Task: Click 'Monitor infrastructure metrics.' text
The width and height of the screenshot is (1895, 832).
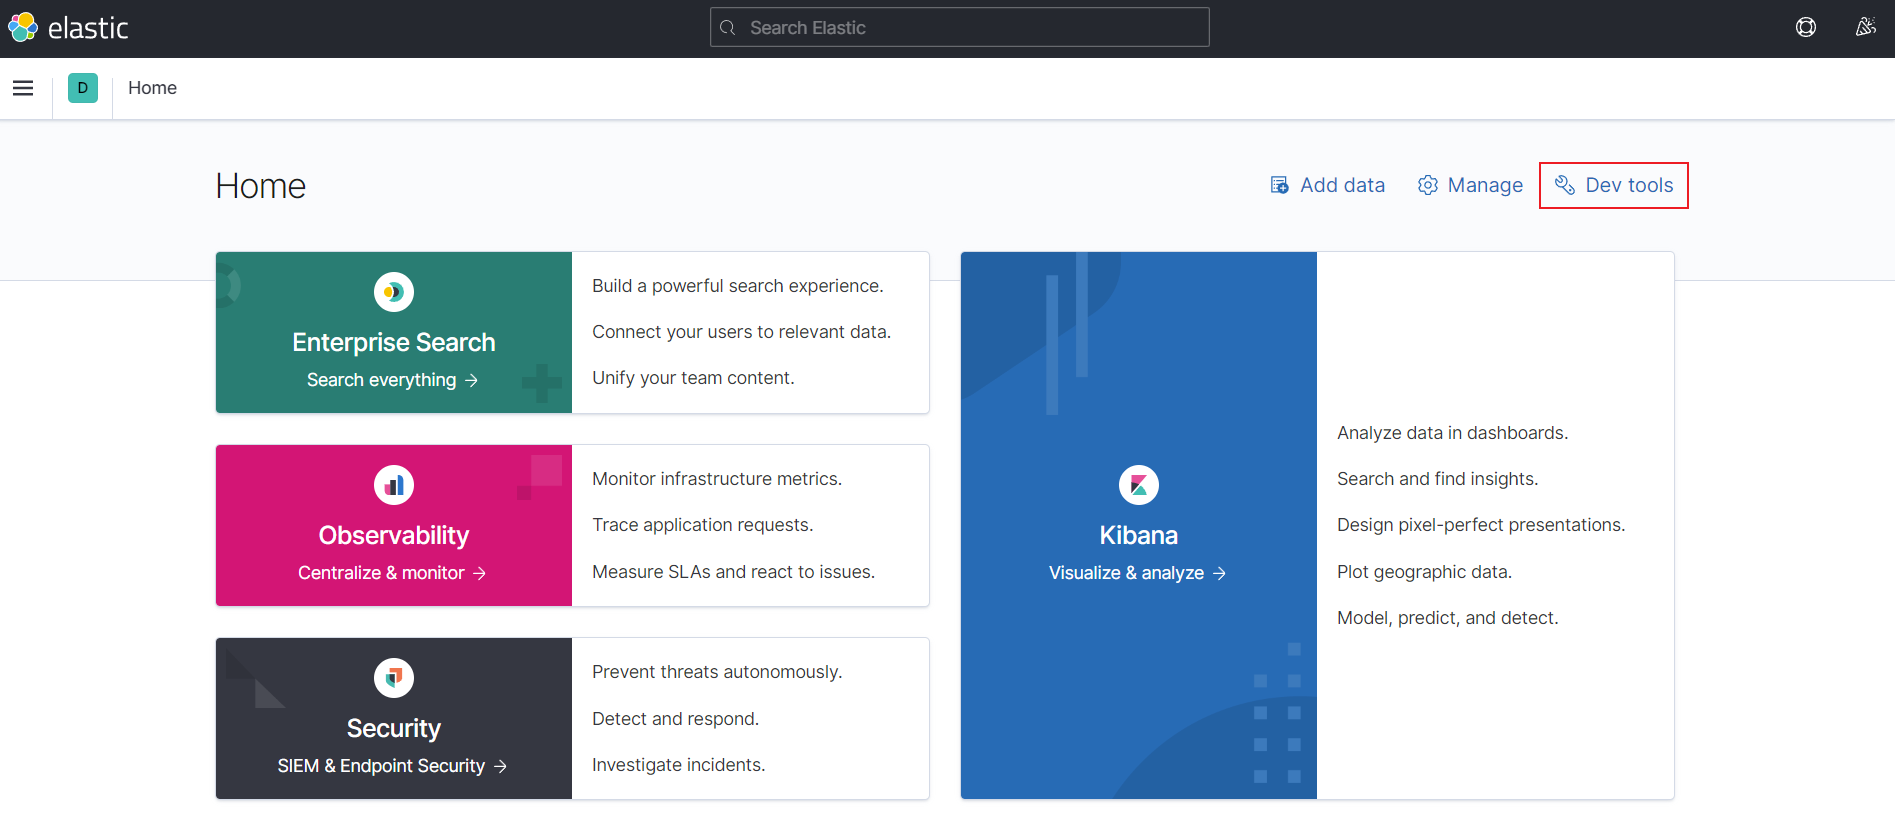Action: pyautogui.click(x=717, y=479)
